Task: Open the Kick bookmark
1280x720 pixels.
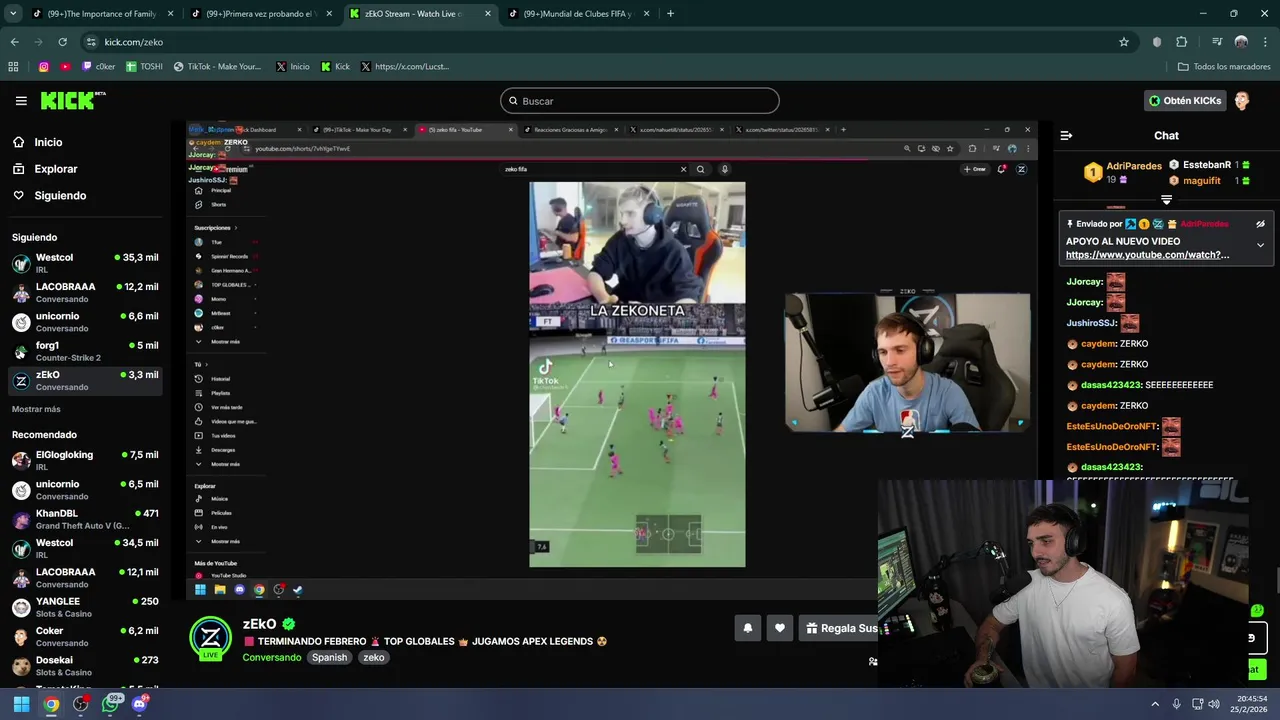Action: coord(335,67)
